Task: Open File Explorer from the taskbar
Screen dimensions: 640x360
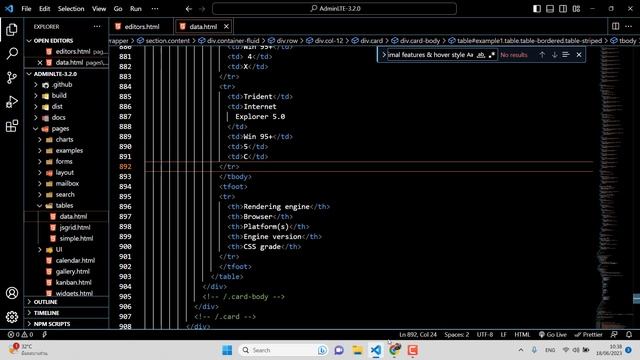Action: pyautogui.click(x=357, y=350)
